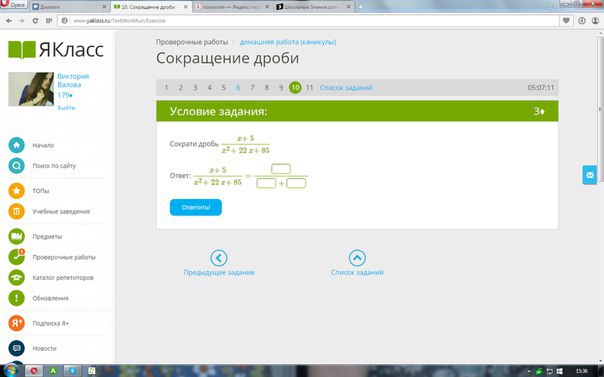Select the ТОПы star icon
The image size is (604, 377).
[x=17, y=191]
